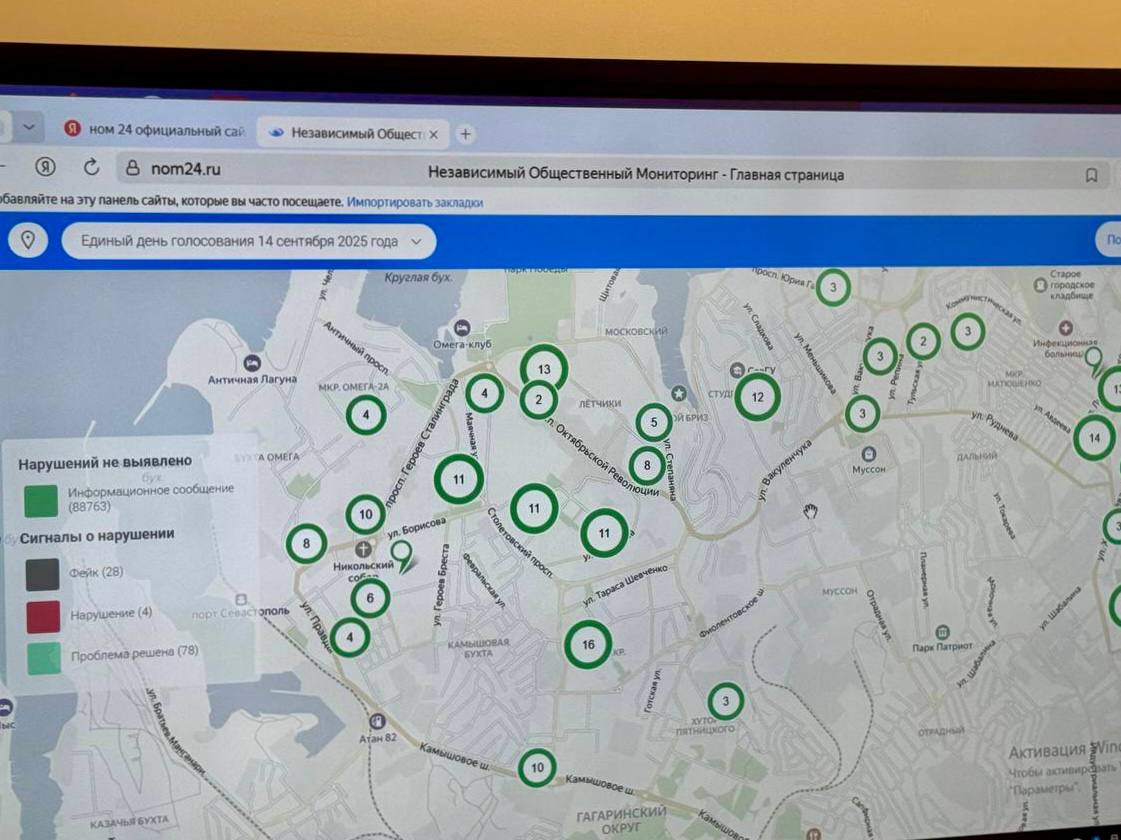
Task: Expand the tab list chevron
Action: [29, 127]
